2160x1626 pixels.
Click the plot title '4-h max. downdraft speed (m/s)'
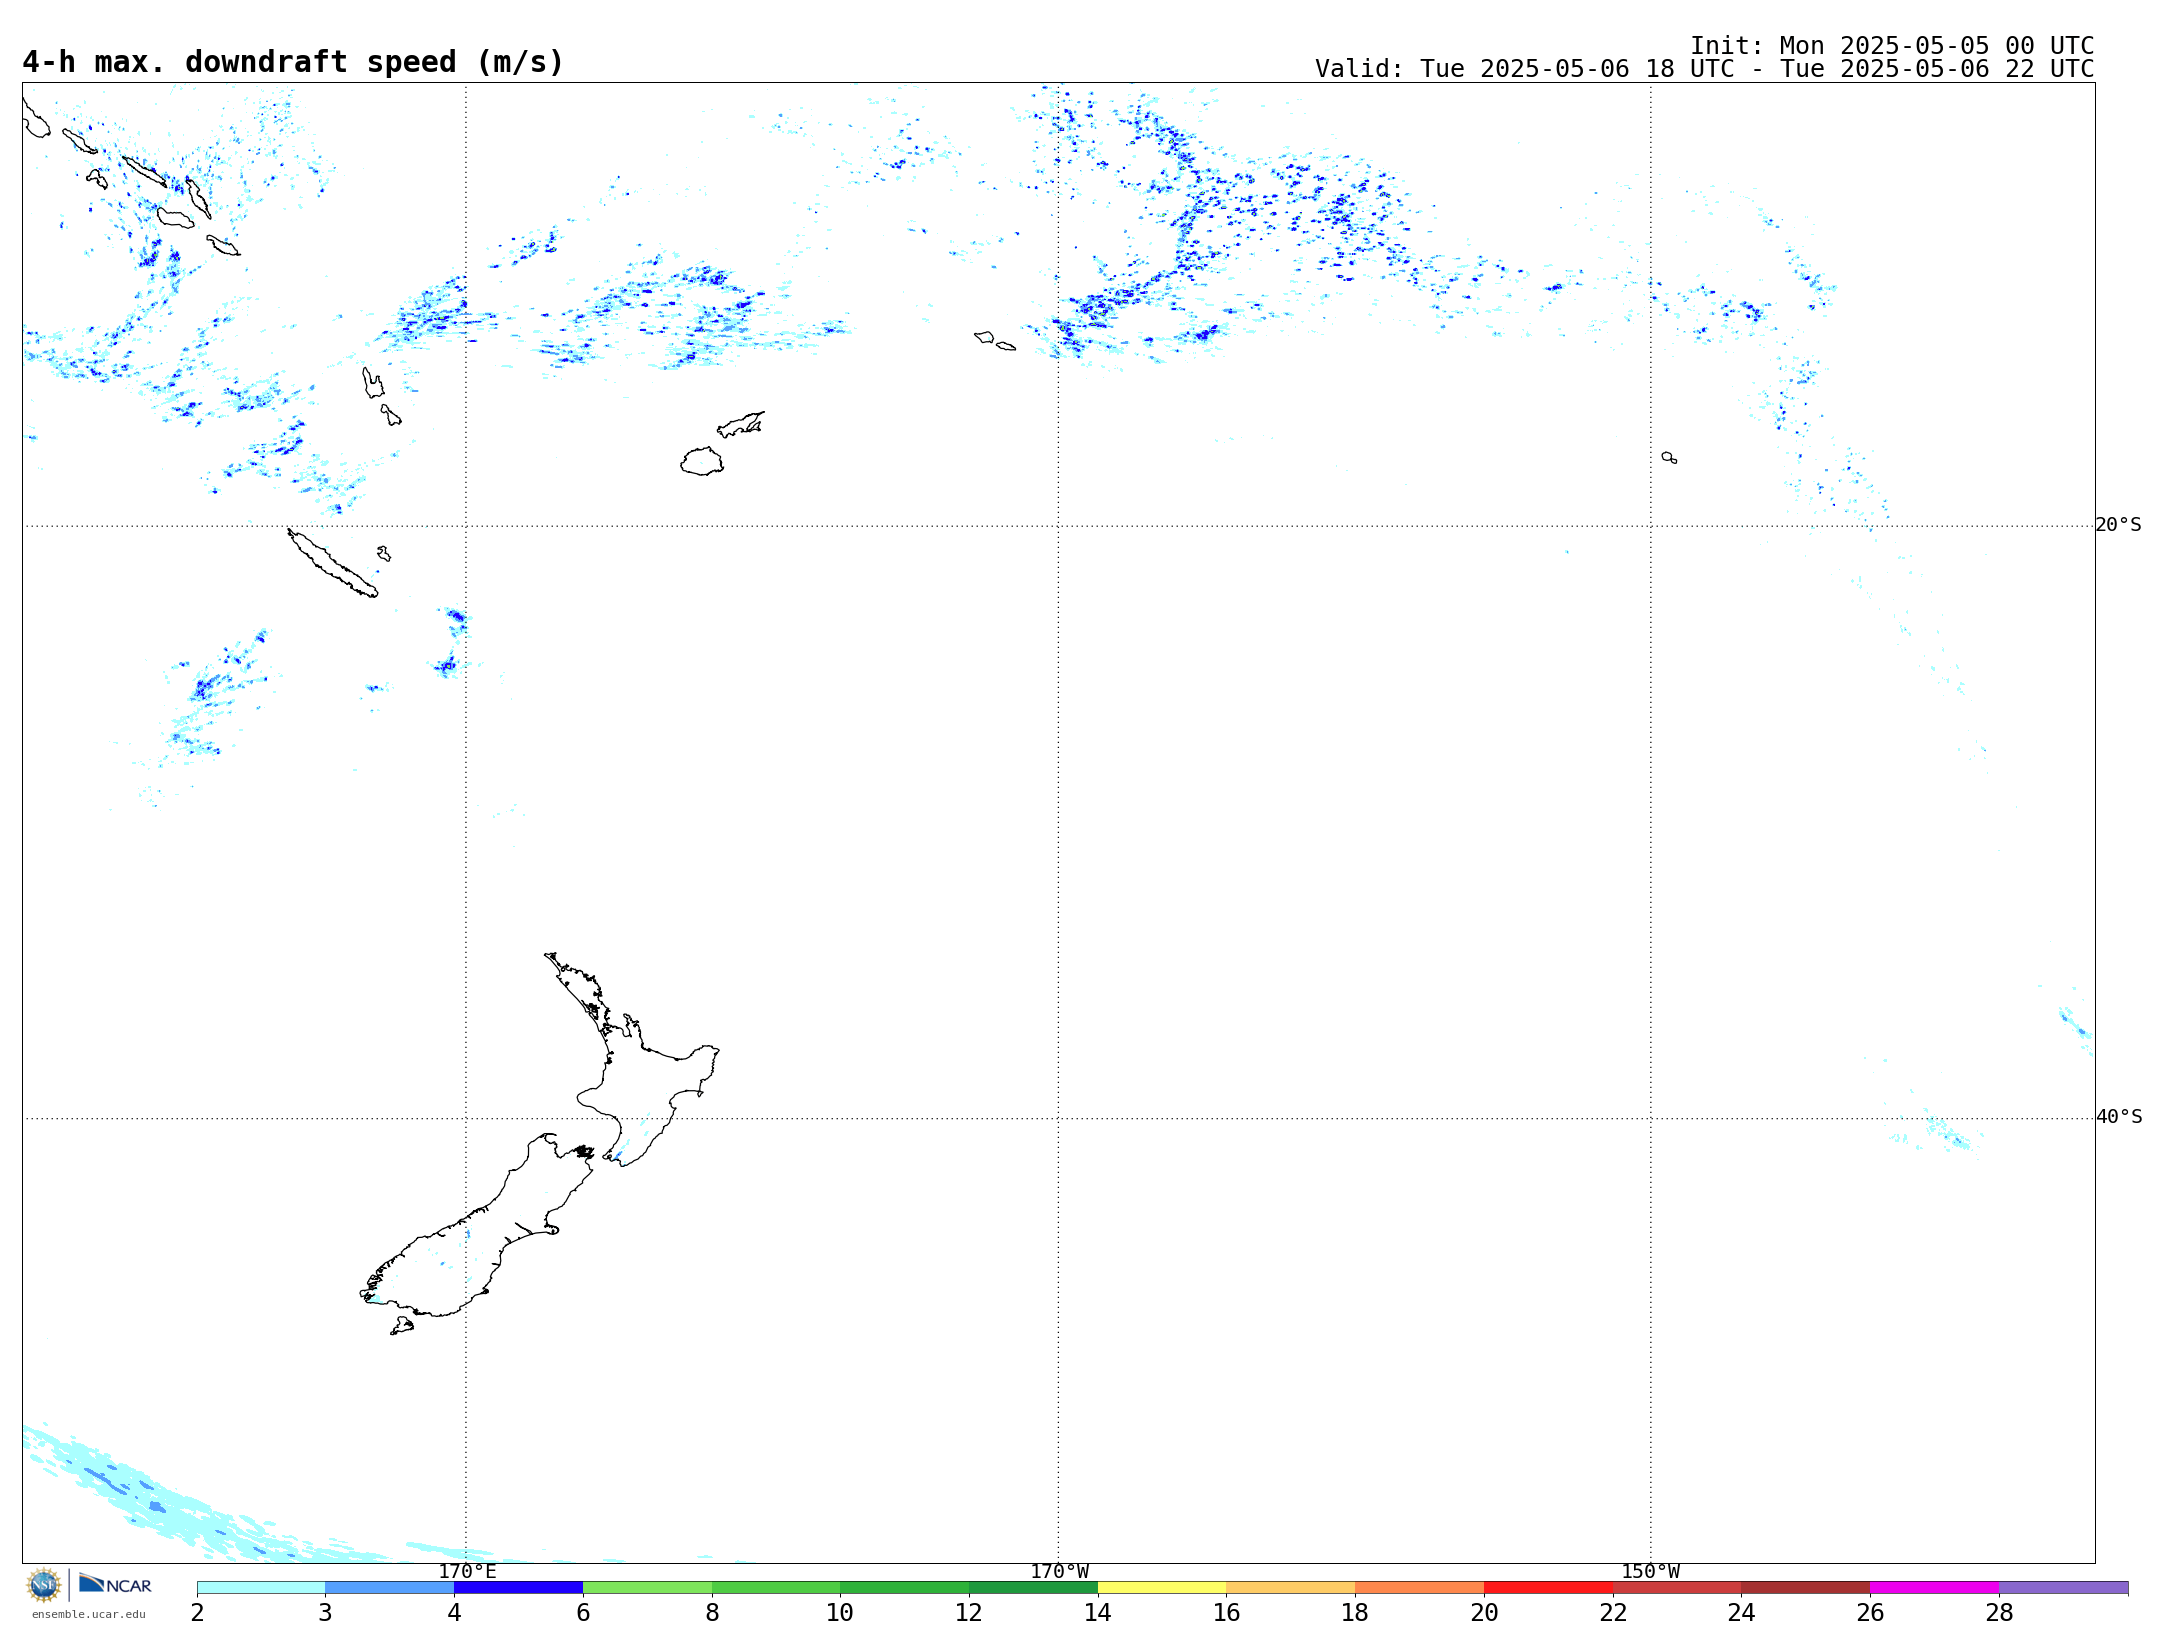tap(293, 62)
